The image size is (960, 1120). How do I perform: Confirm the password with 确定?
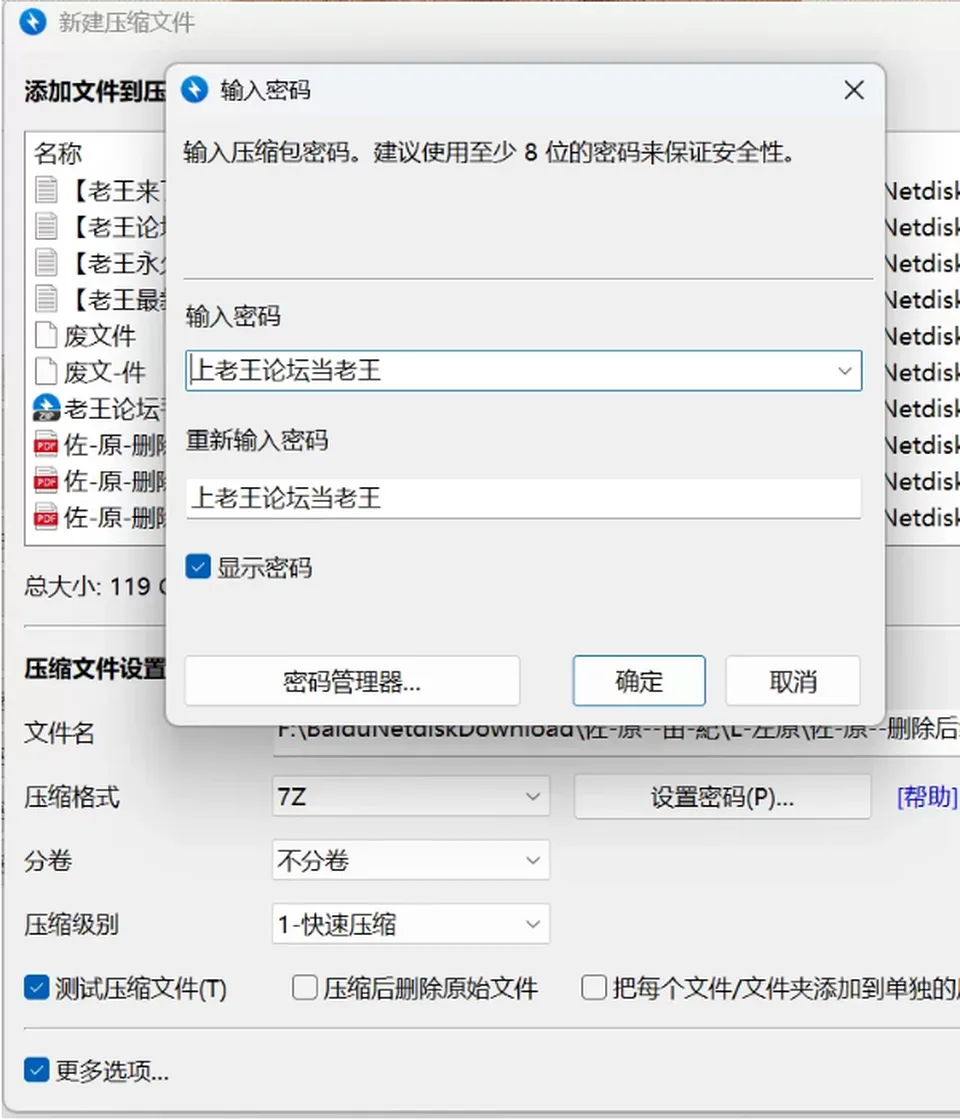639,681
